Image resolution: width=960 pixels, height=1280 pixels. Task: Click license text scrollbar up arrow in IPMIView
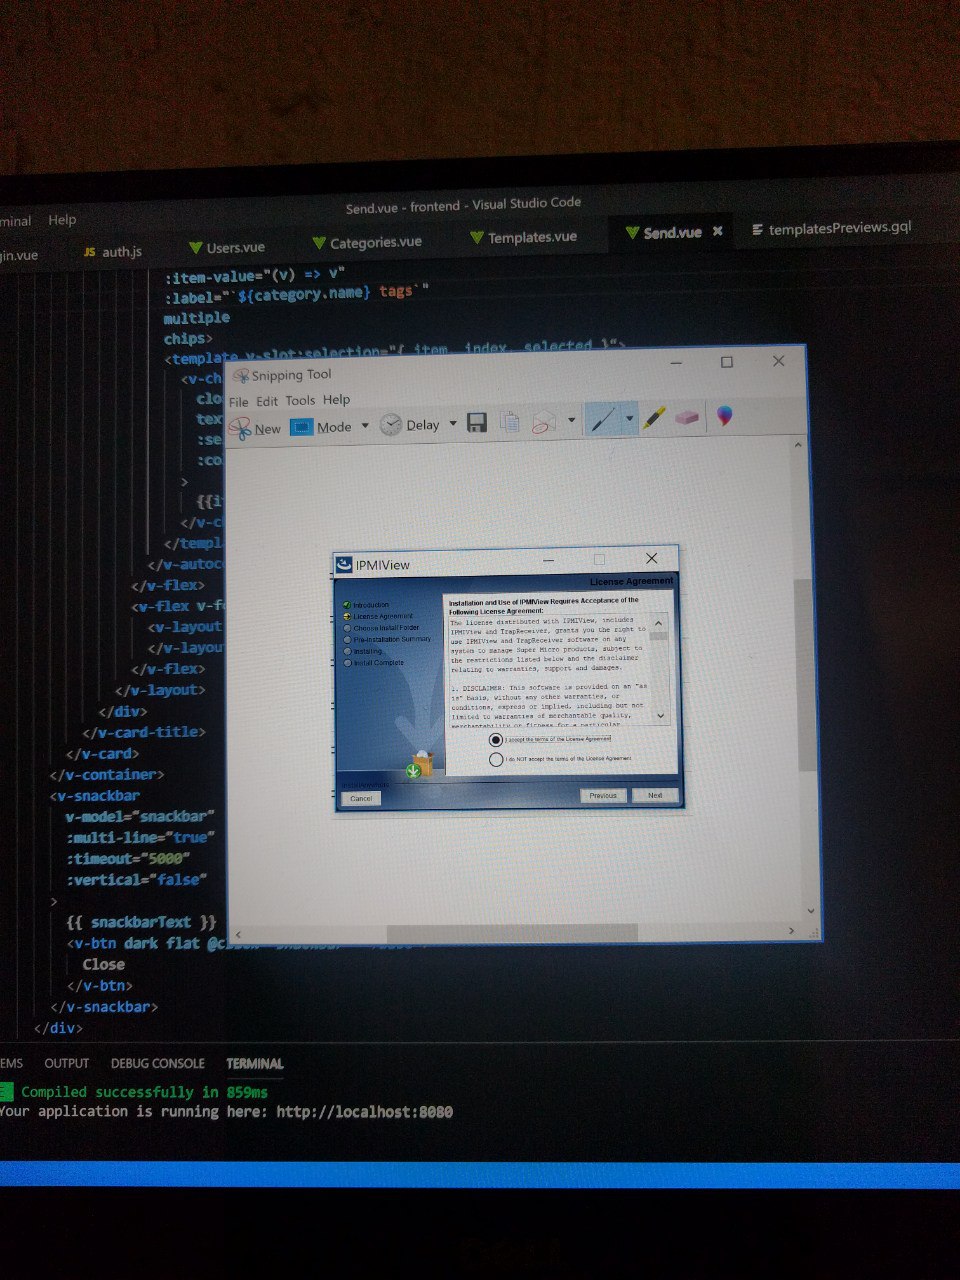pyautogui.click(x=658, y=623)
